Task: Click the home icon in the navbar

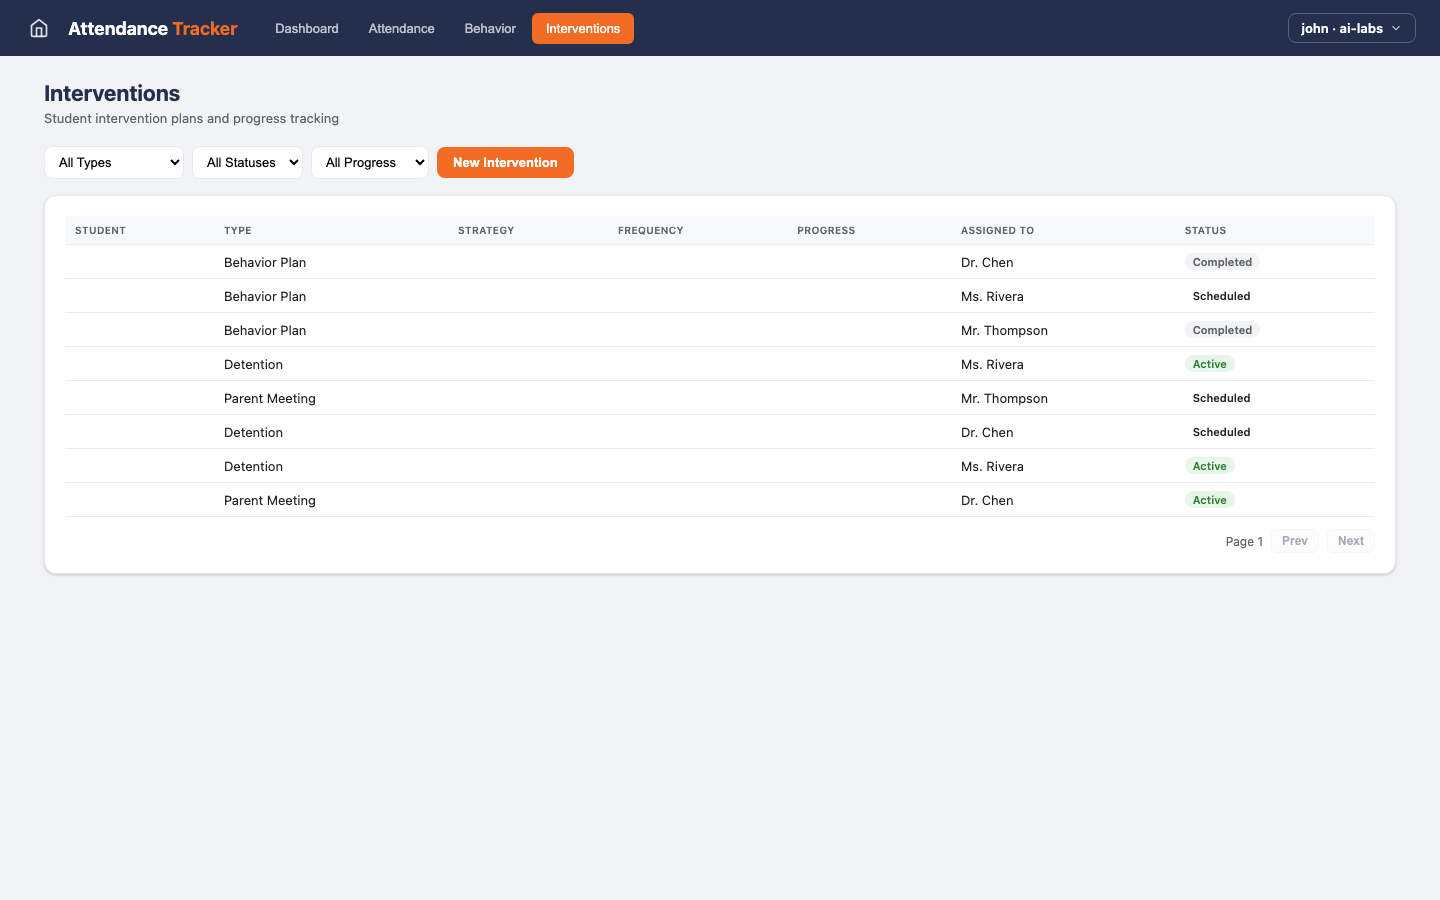Action: (x=39, y=28)
